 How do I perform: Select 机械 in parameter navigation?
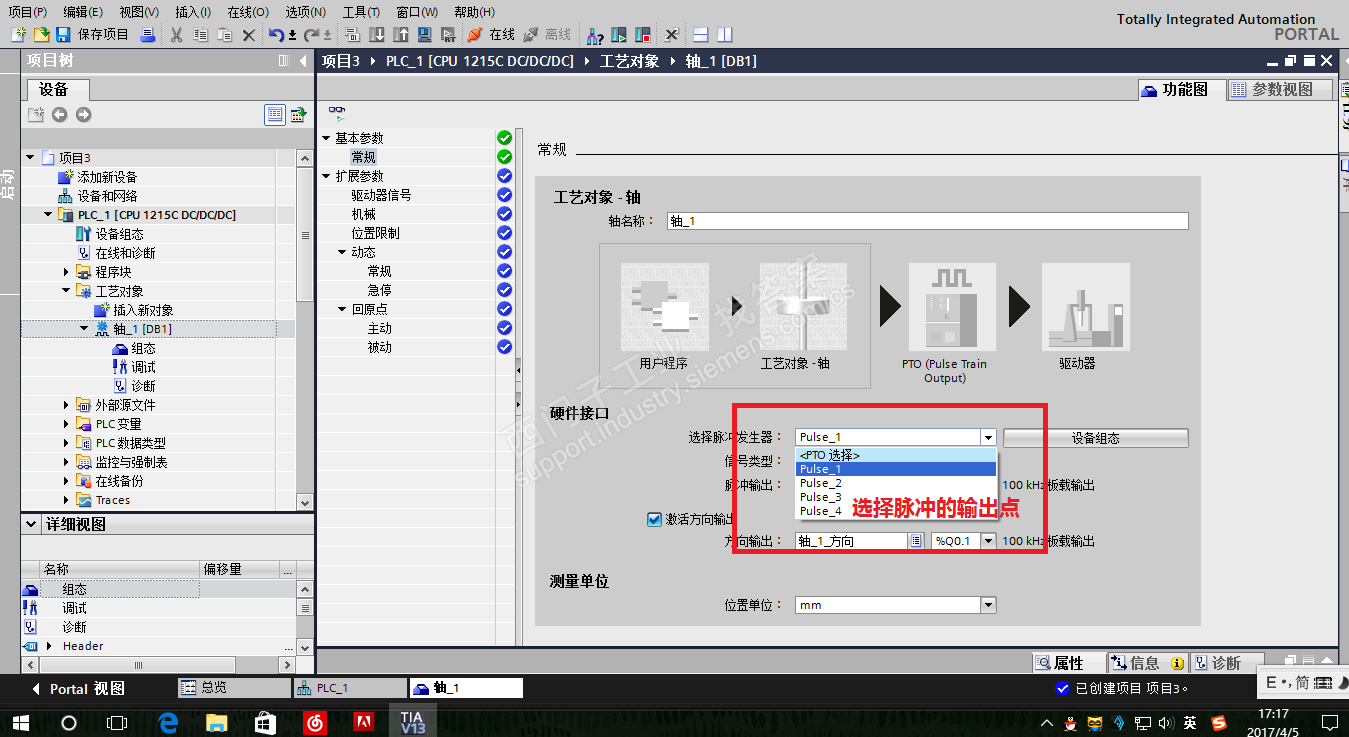[363, 214]
